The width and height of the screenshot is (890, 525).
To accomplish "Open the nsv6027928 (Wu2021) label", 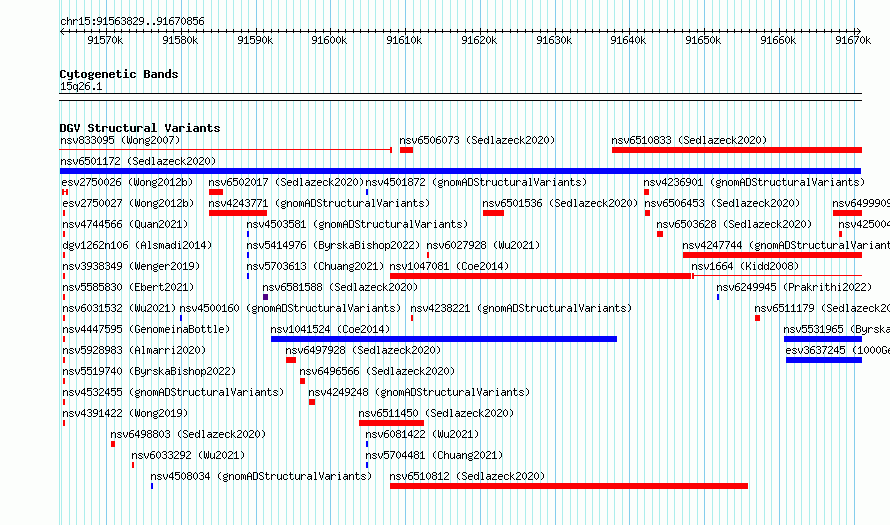I will [x=483, y=245].
